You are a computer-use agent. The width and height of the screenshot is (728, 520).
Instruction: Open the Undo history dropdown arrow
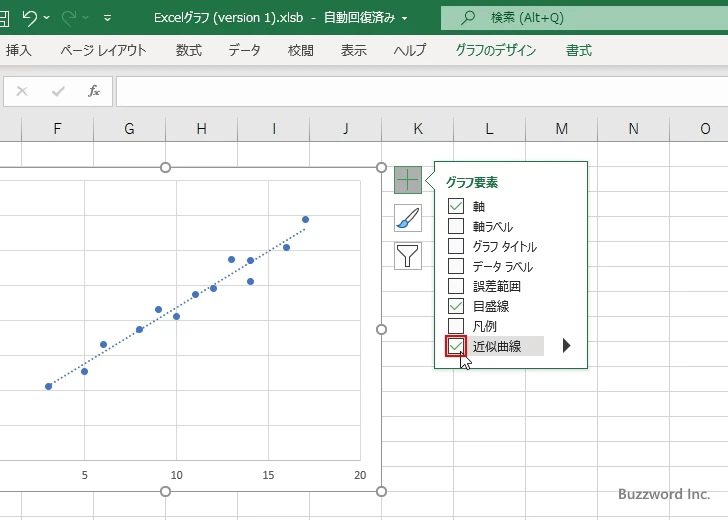(48, 18)
